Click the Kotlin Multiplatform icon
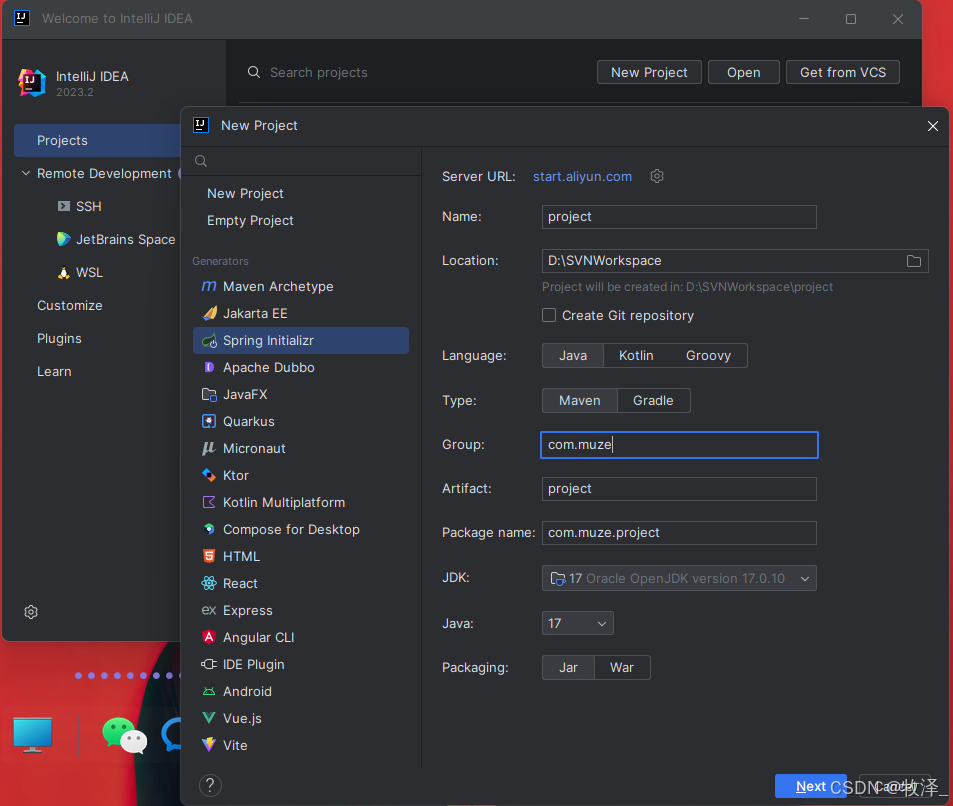The height and width of the screenshot is (806, 953). [209, 502]
